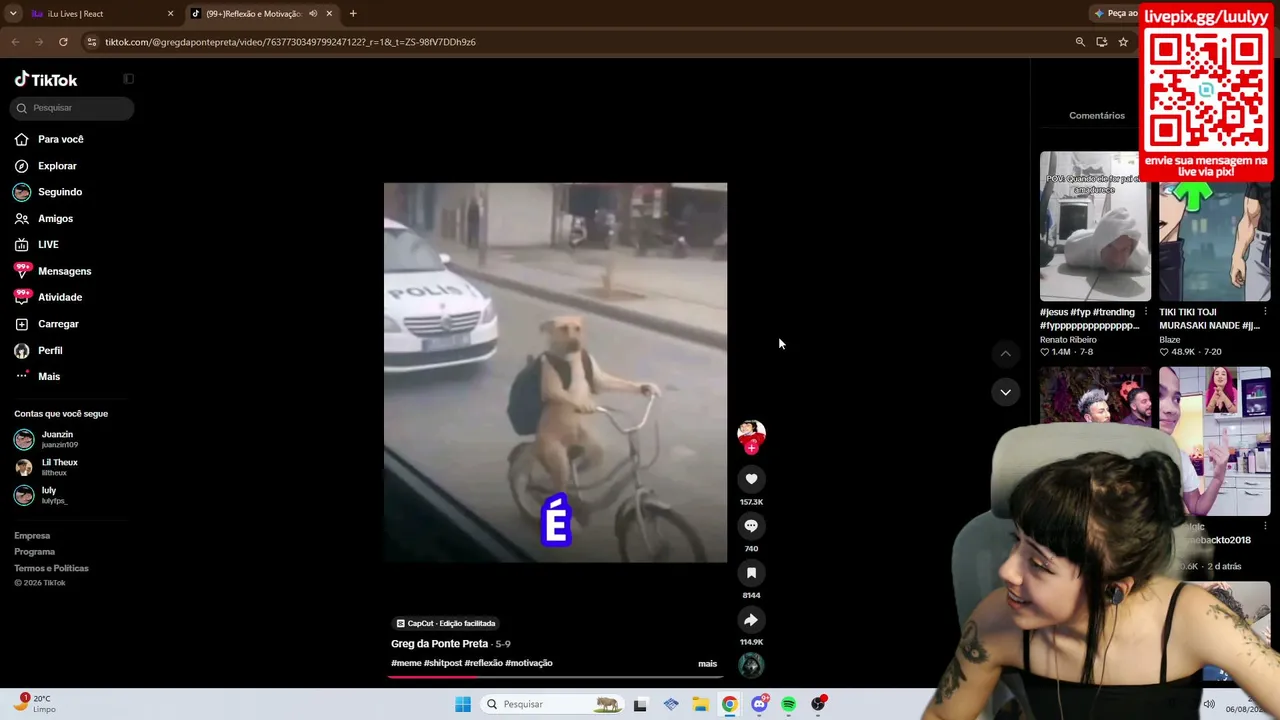Click the TikTok logo

coord(46,79)
